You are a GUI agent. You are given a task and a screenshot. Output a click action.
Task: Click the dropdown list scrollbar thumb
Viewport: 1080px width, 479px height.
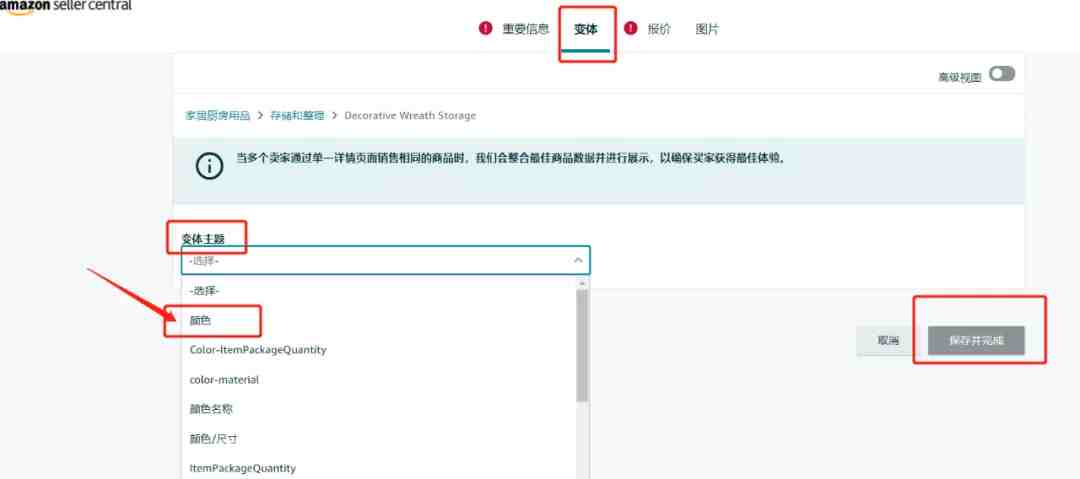click(582, 345)
